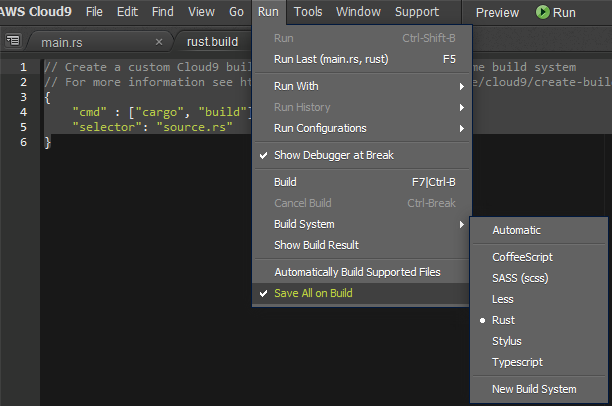Image resolution: width=612 pixels, height=406 pixels.
Task: Choose New Build System entry
Action: pyautogui.click(x=534, y=389)
